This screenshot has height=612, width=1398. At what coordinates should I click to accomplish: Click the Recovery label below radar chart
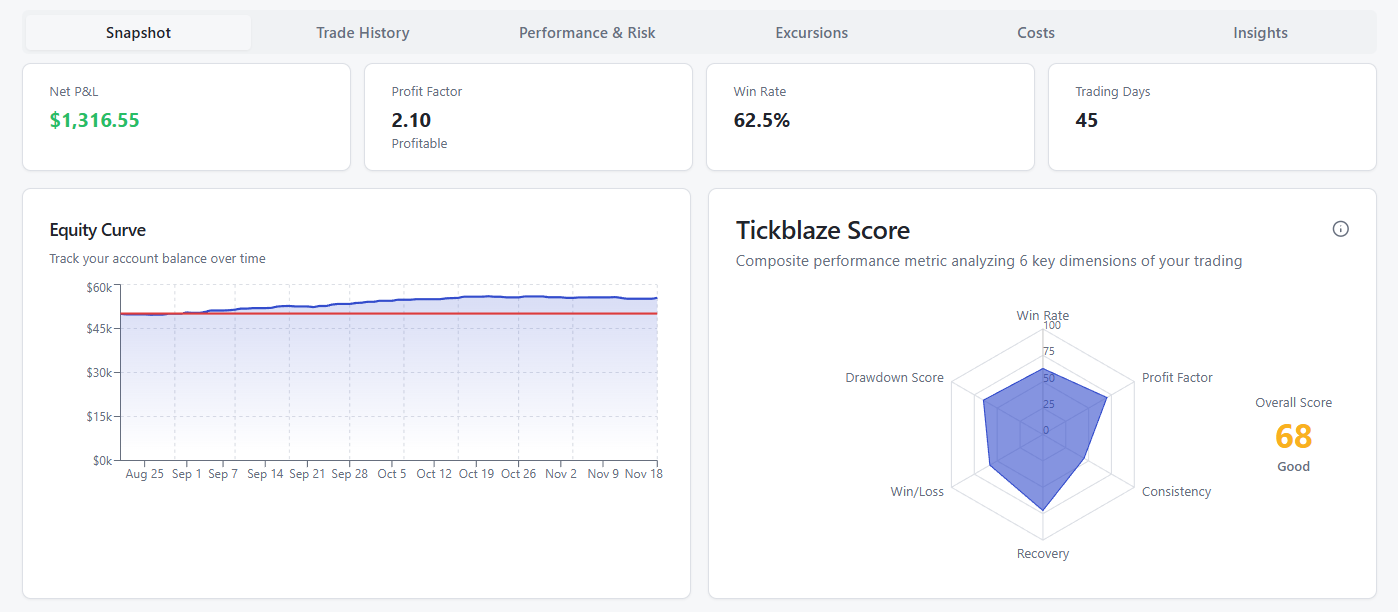1043,554
